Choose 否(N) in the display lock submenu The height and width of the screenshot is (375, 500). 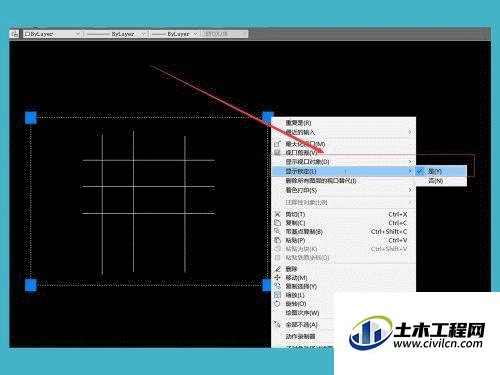pyautogui.click(x=440, y=181)
